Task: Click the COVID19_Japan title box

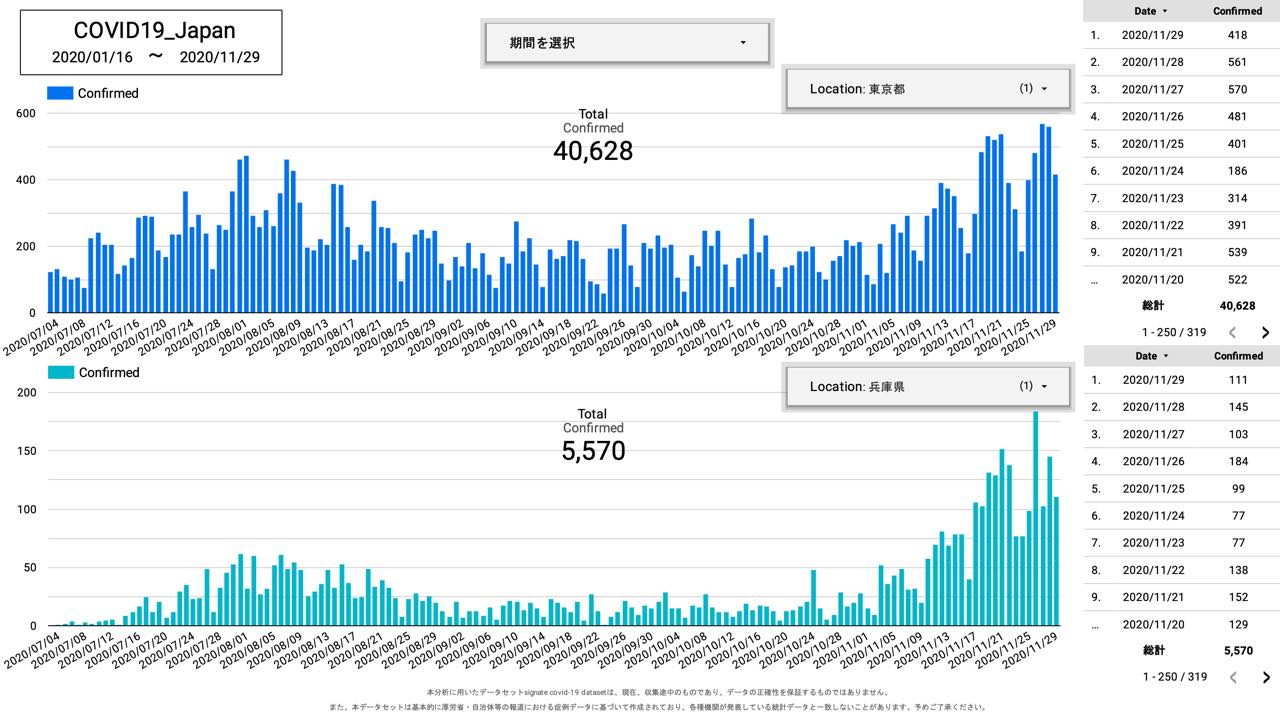Action: [151, 43]
